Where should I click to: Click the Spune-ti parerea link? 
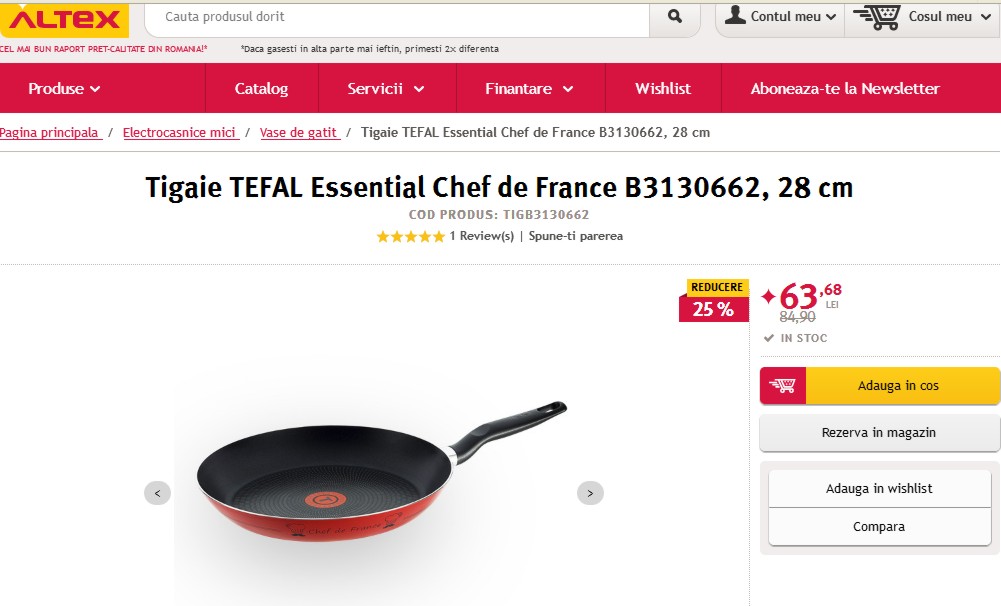click(575, 236)
